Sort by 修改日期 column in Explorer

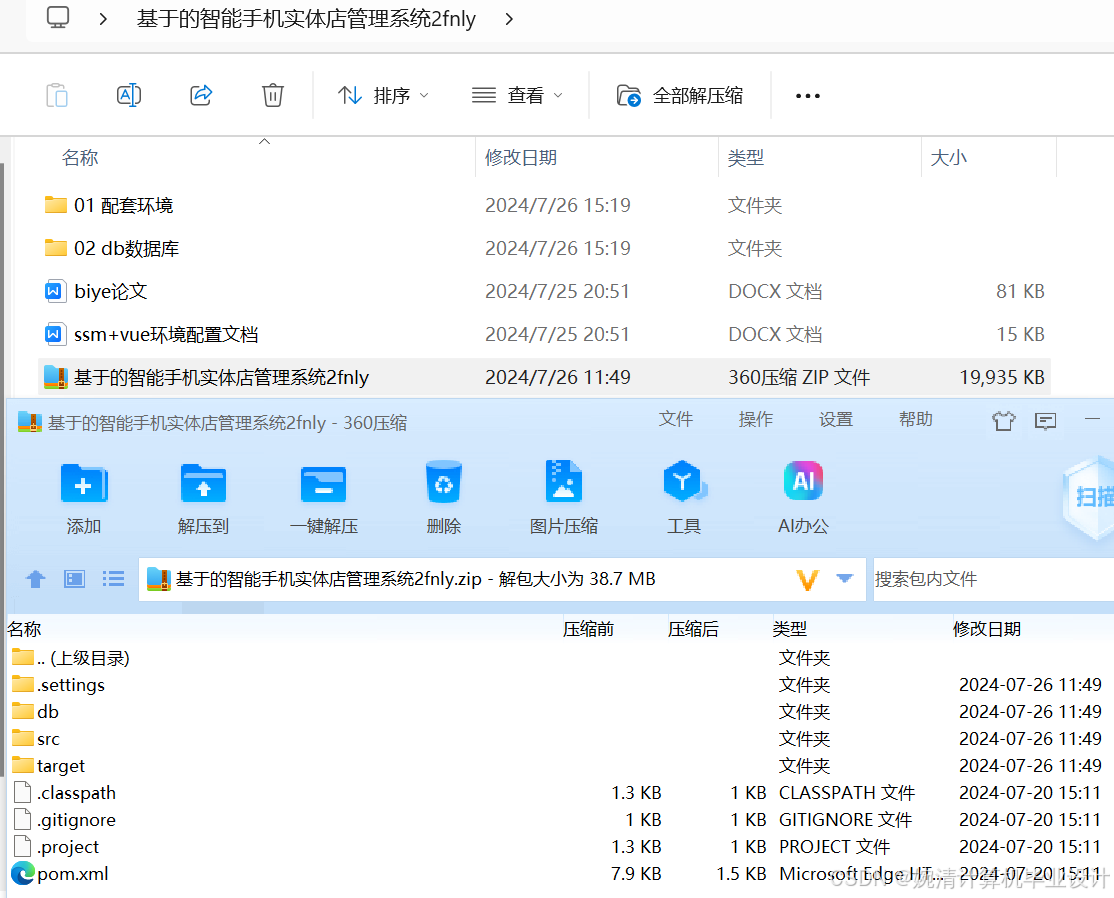point(521,158)
